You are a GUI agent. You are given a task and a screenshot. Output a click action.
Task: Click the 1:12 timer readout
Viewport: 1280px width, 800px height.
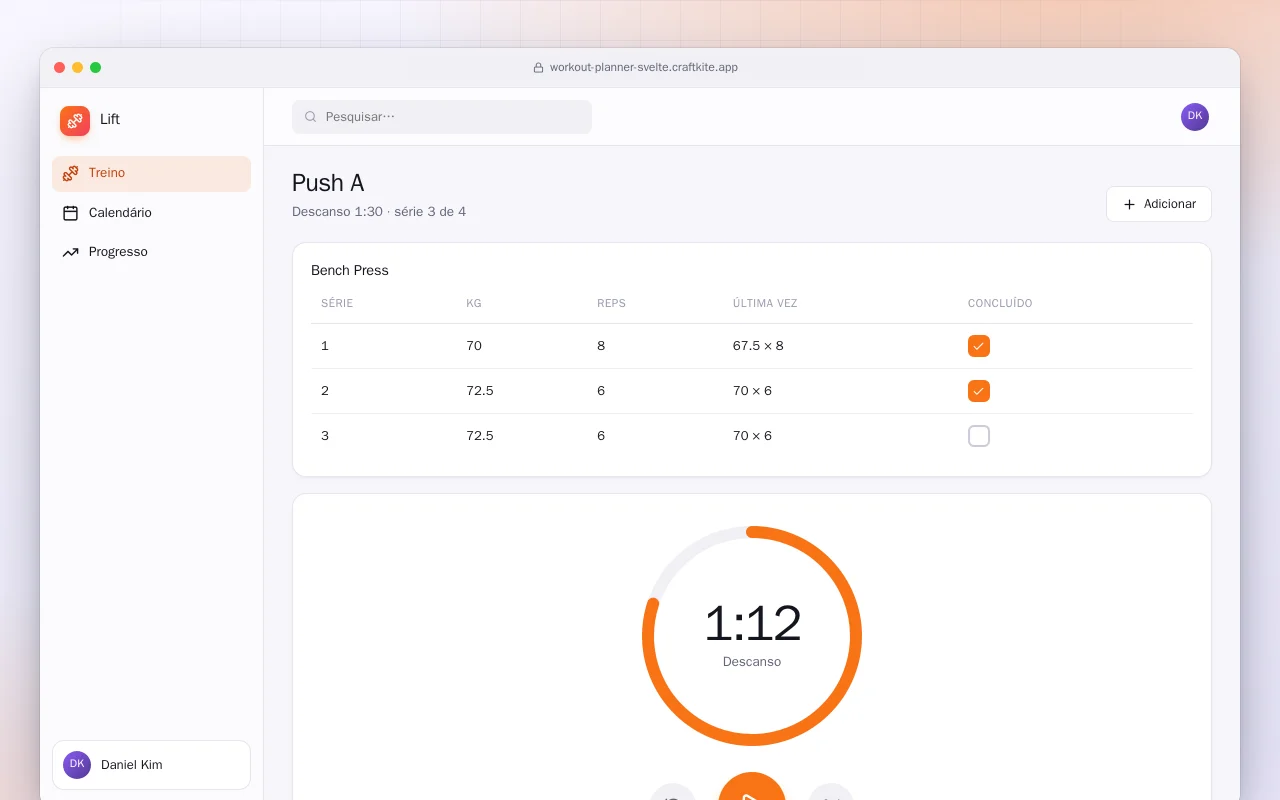752,624
